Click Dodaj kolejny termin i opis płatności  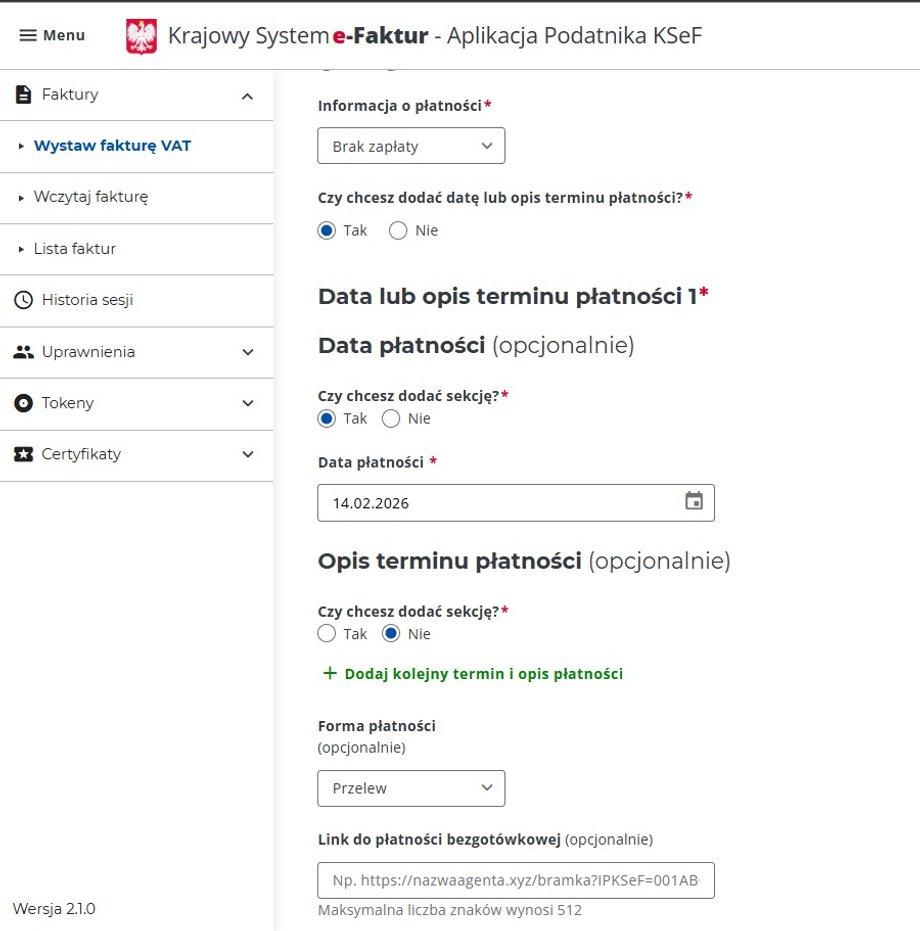tap(472, 673)
